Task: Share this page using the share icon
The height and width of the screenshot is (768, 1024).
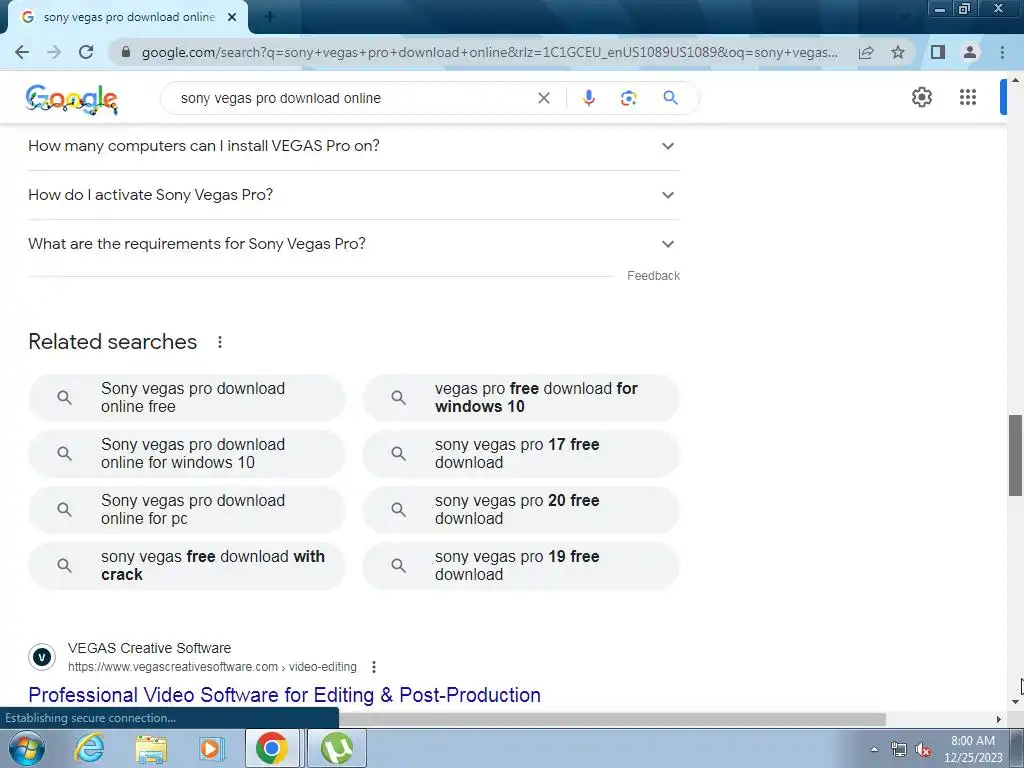Action: (x=866, y=52)
